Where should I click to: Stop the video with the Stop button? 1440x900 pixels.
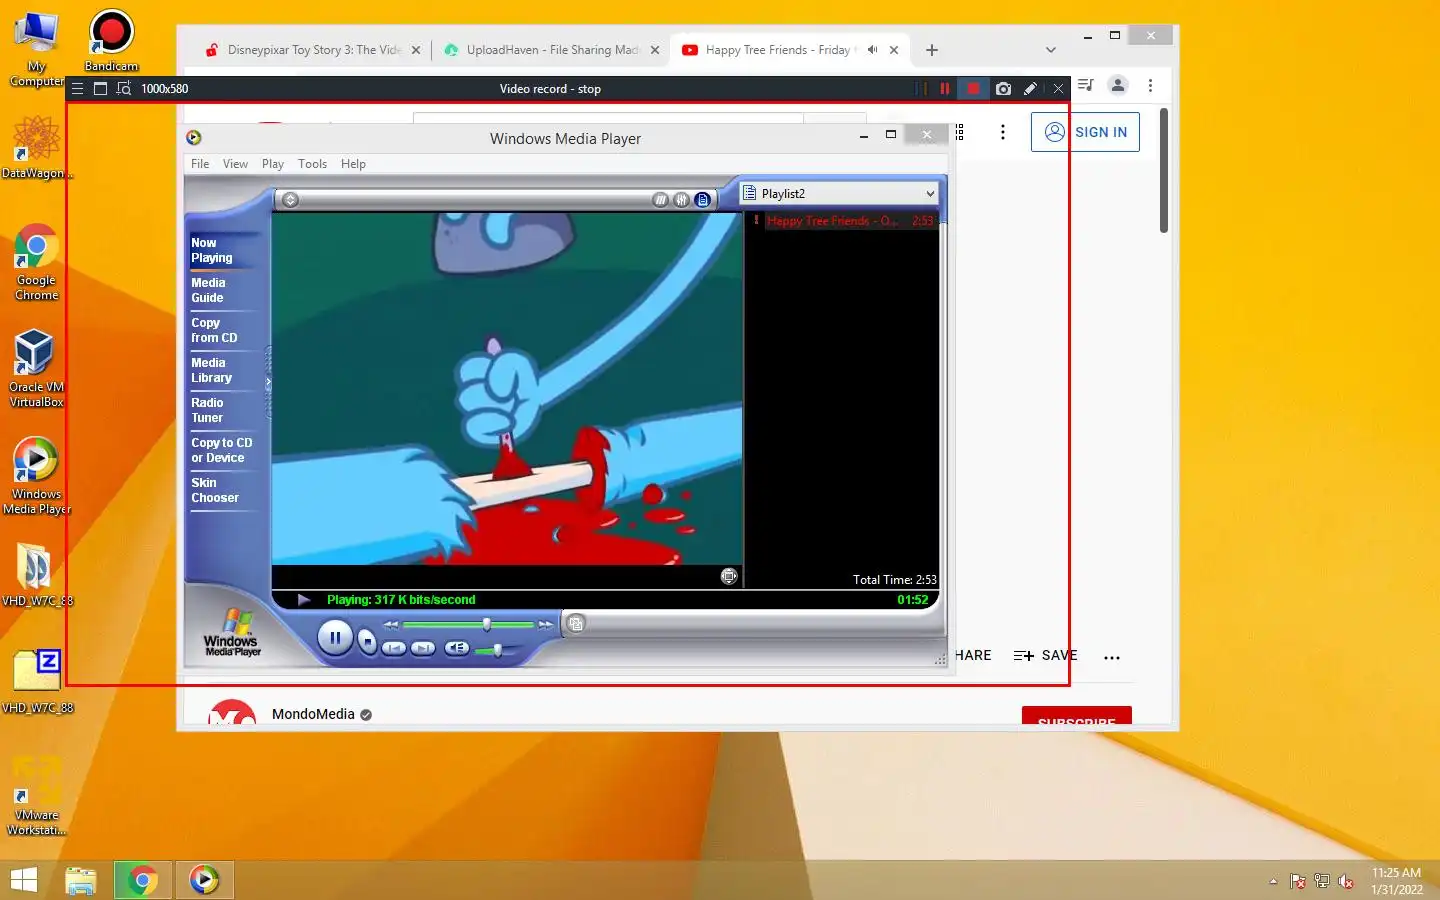(368, 641)
